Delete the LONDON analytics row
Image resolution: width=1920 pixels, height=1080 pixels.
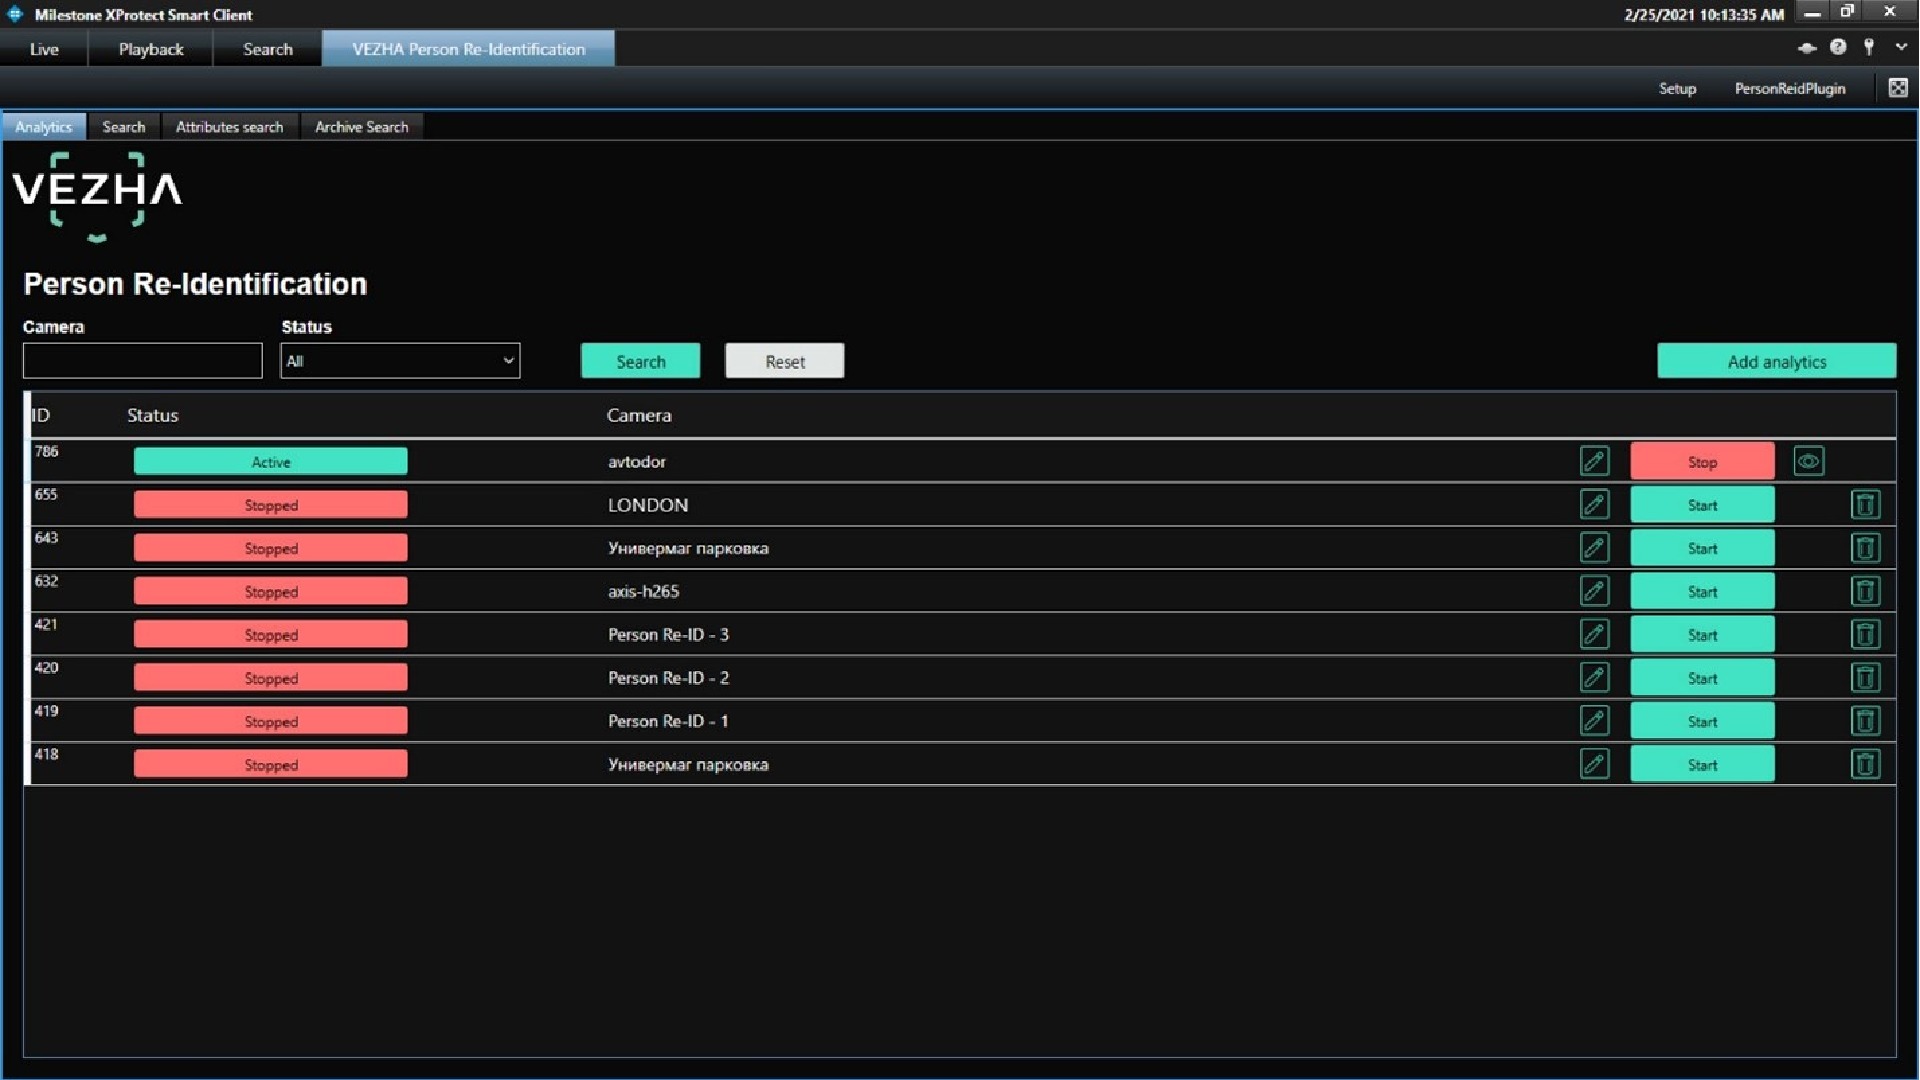point(1865,504)
